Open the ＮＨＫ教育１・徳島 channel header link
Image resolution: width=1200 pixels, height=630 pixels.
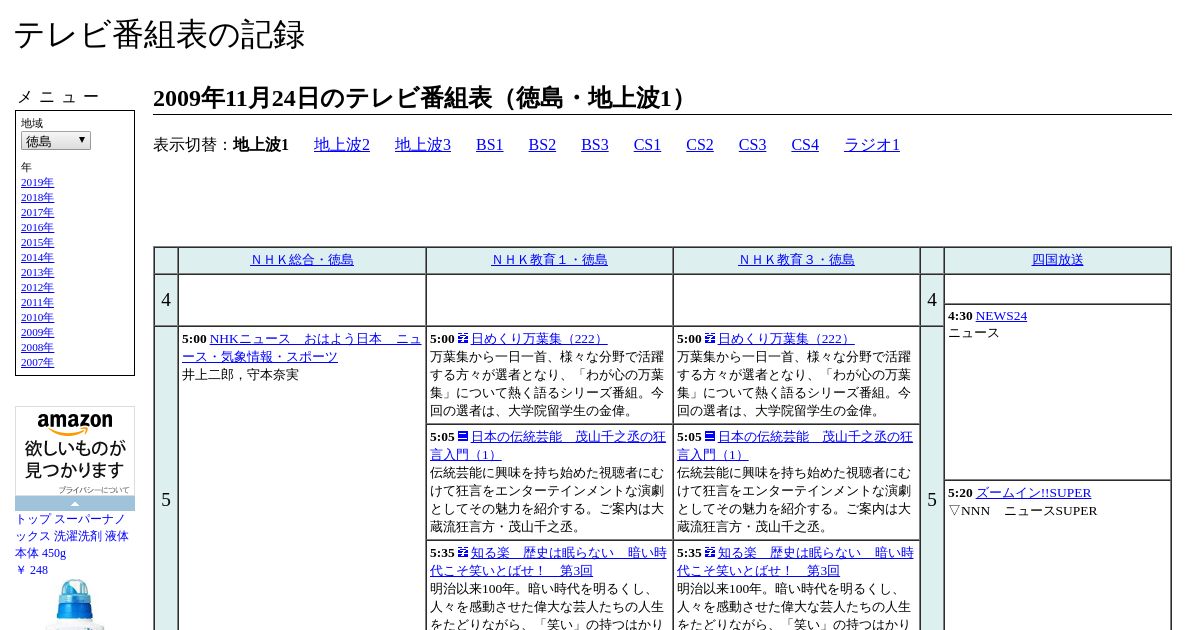coord(549,260)
